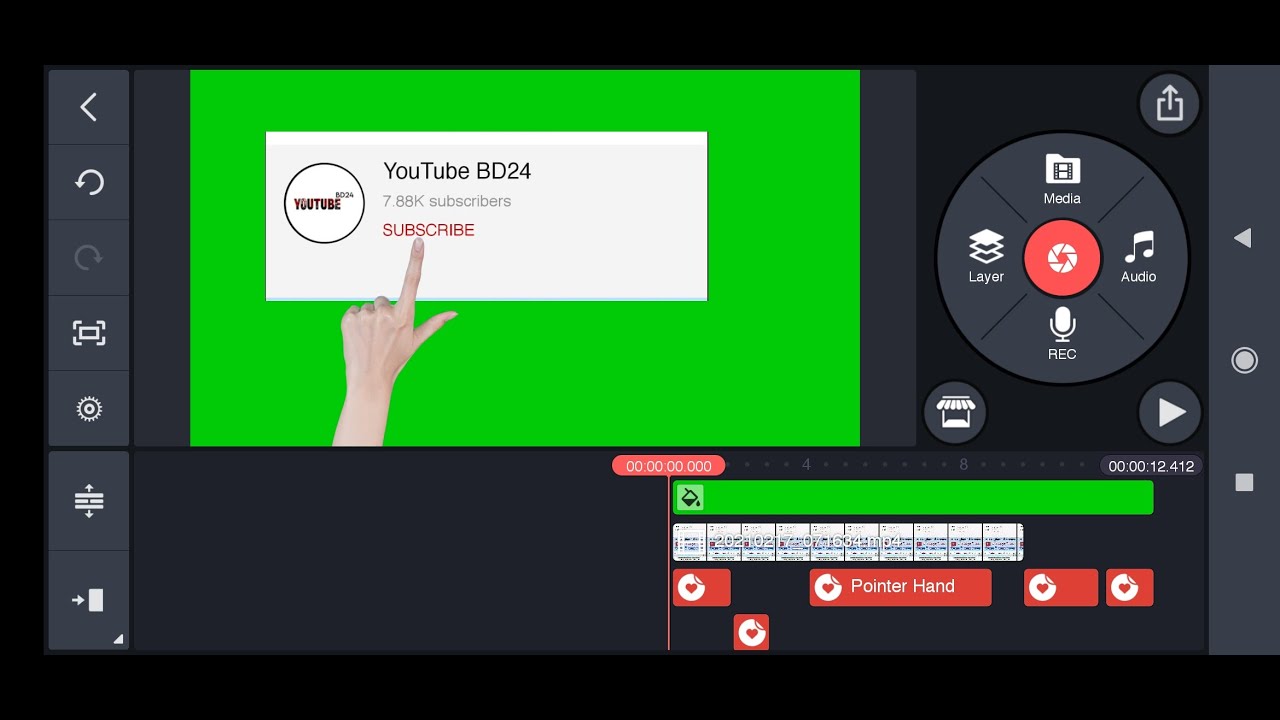Open the Audio browser
Image resolution: width=1280 pixels, height=720 pixels.
tap(1138, 257)
